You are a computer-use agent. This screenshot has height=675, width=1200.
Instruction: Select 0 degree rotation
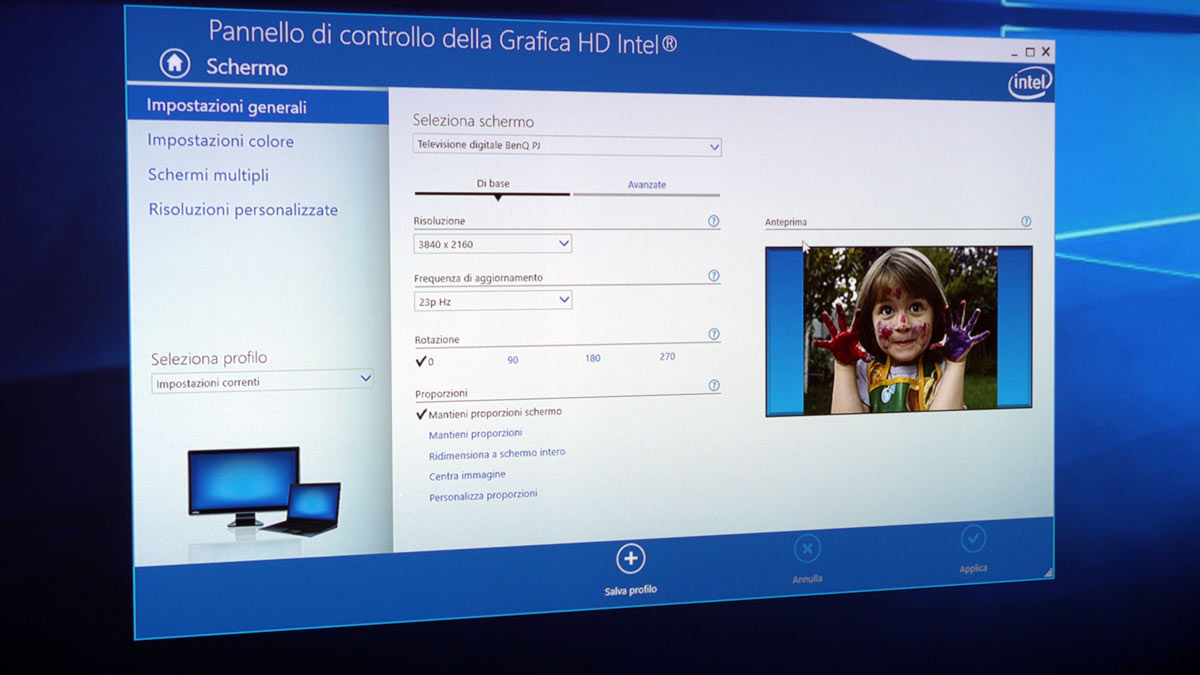(424, 361)
